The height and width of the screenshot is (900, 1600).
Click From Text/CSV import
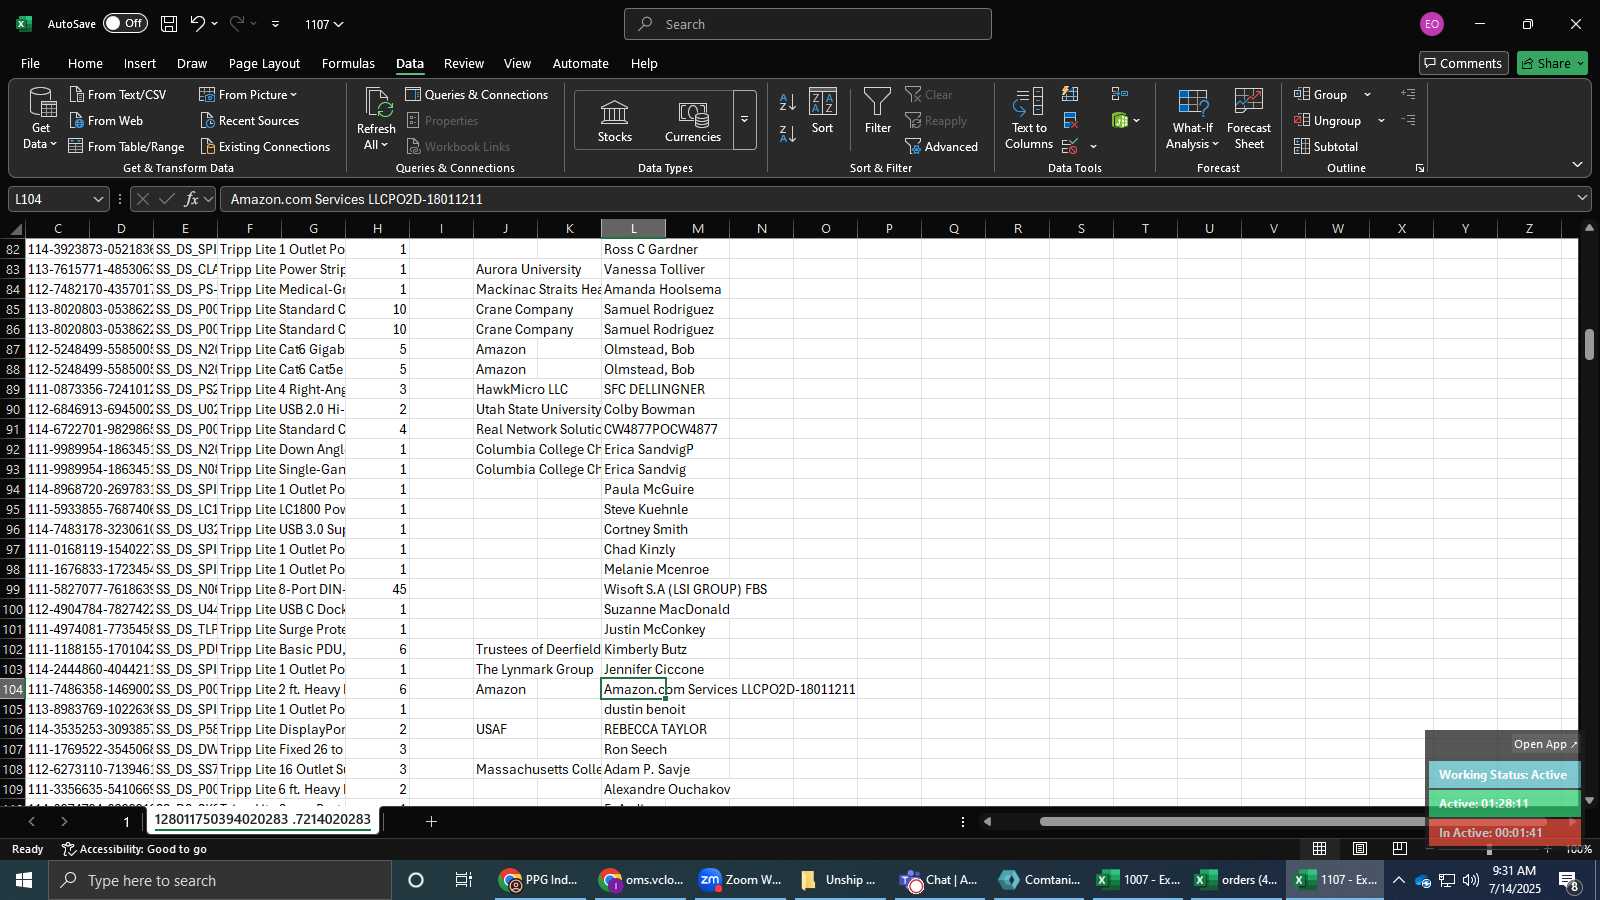pos(118,94)
